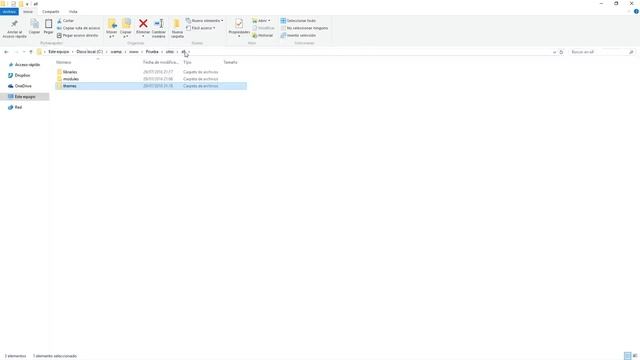Click the Anclar al Acceso rápido pin icon
This screenshot has width=640, height=360.
pos(14,24)
